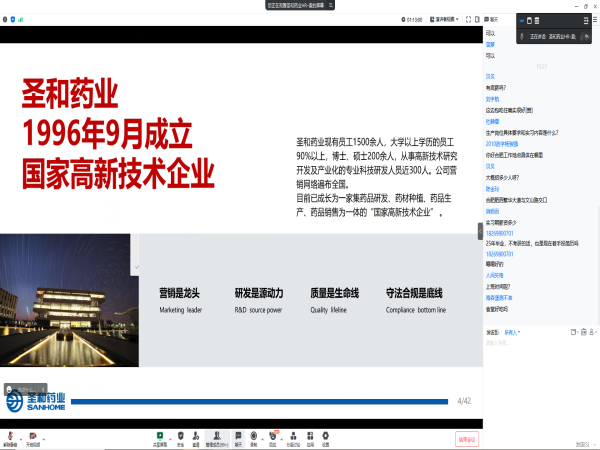The width and height of the screenshot is (600, 450).
Task: Click first 18269800701 sender link
Action: (x=499, y=233)
